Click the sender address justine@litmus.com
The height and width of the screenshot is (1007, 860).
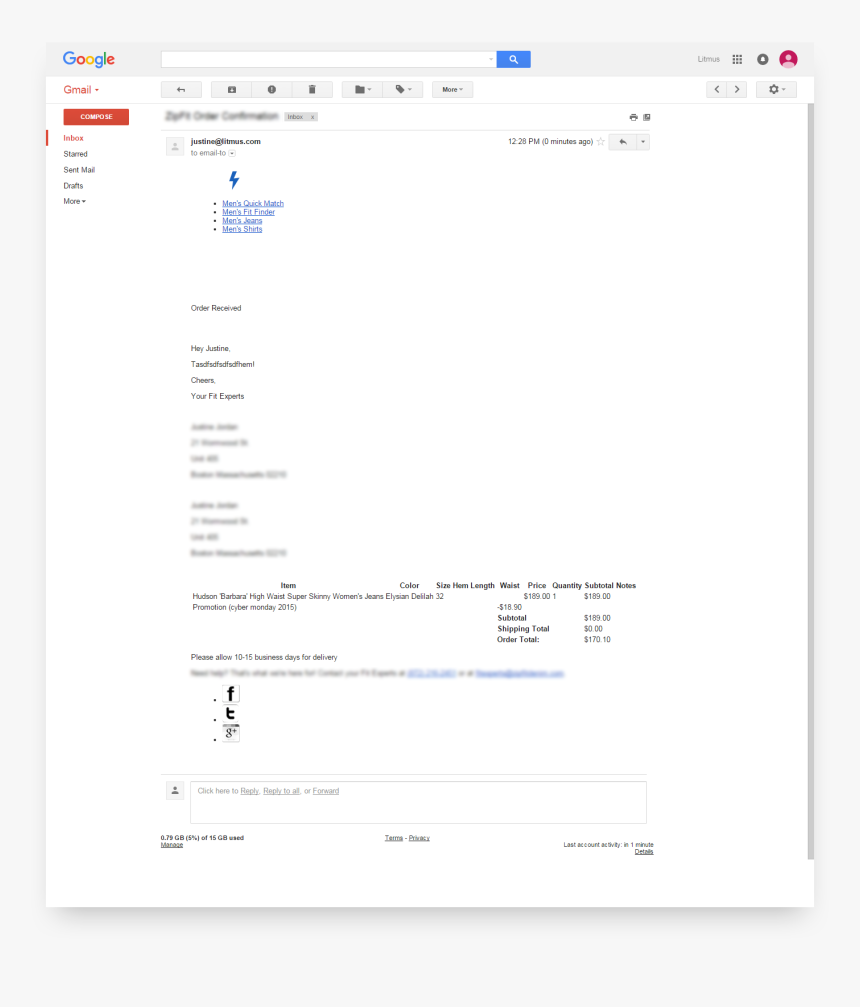coord(225,141)
